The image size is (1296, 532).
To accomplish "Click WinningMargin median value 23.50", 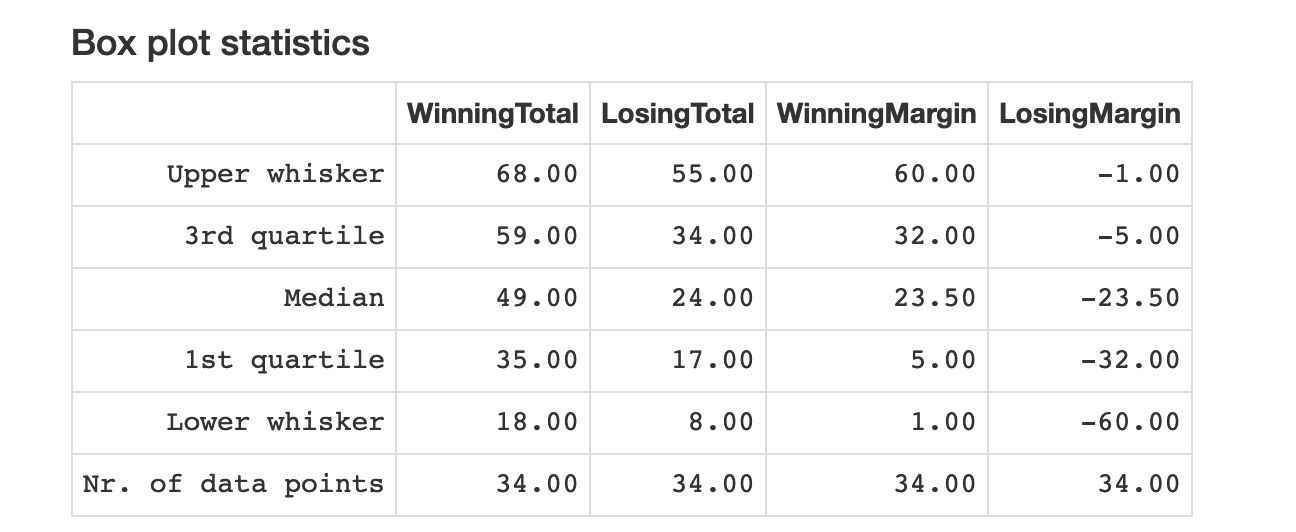I will [935, 298].
